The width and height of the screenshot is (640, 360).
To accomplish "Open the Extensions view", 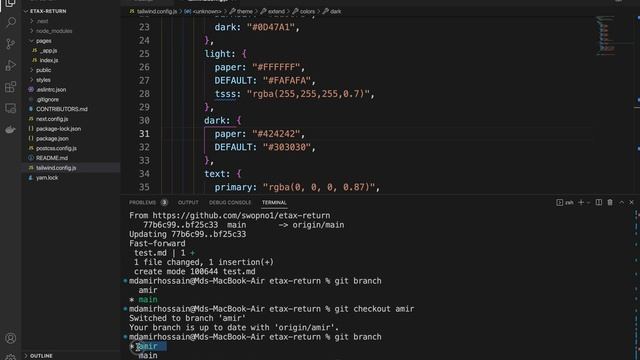I will click(x=11, y=87).
